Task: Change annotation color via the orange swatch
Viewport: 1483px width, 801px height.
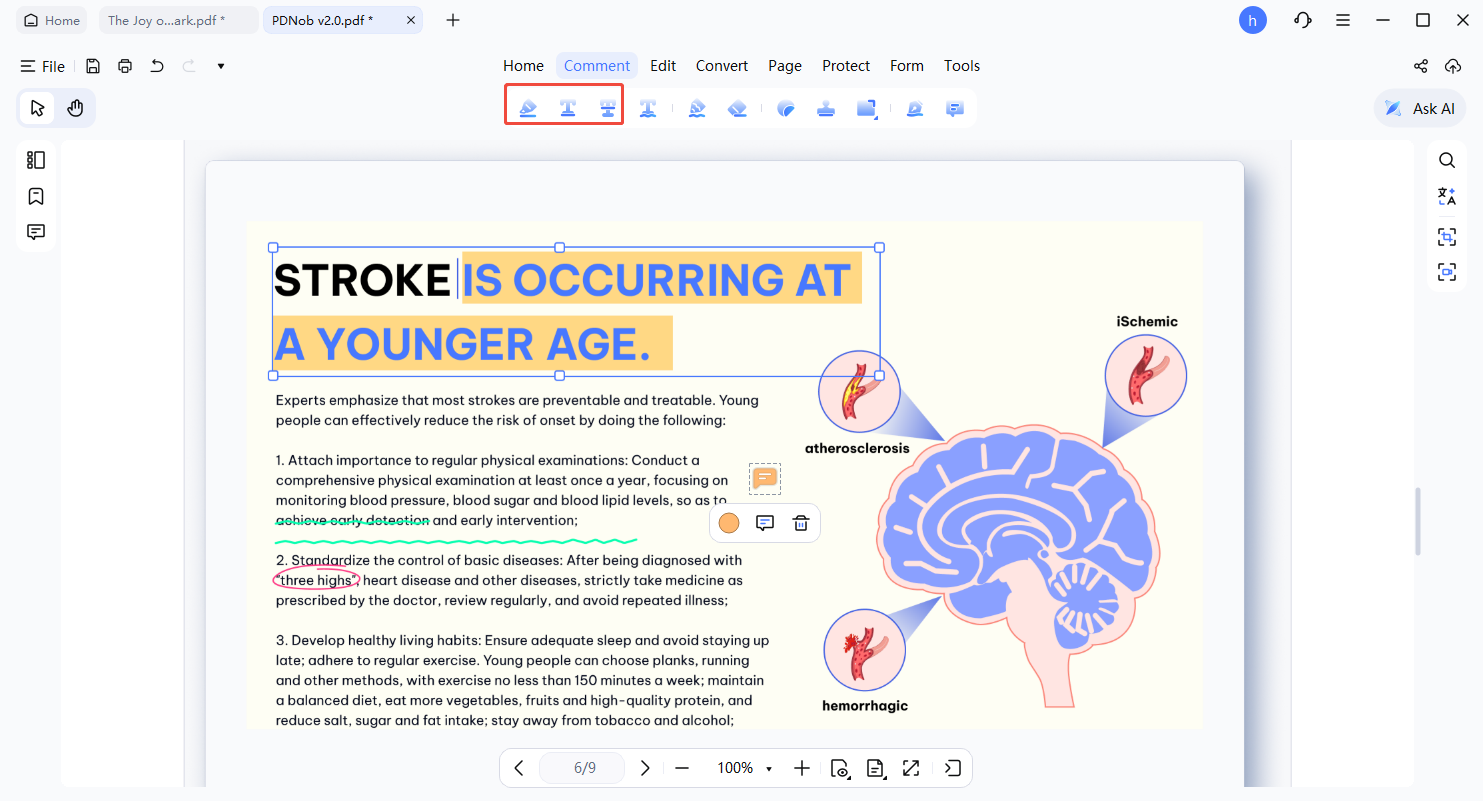Action: (x=728, y=523)
